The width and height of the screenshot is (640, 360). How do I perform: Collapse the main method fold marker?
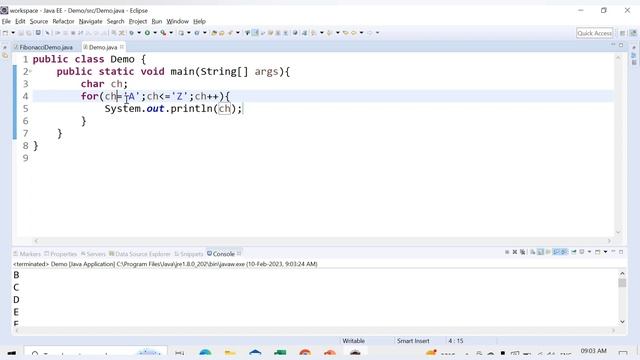point(30,71)
